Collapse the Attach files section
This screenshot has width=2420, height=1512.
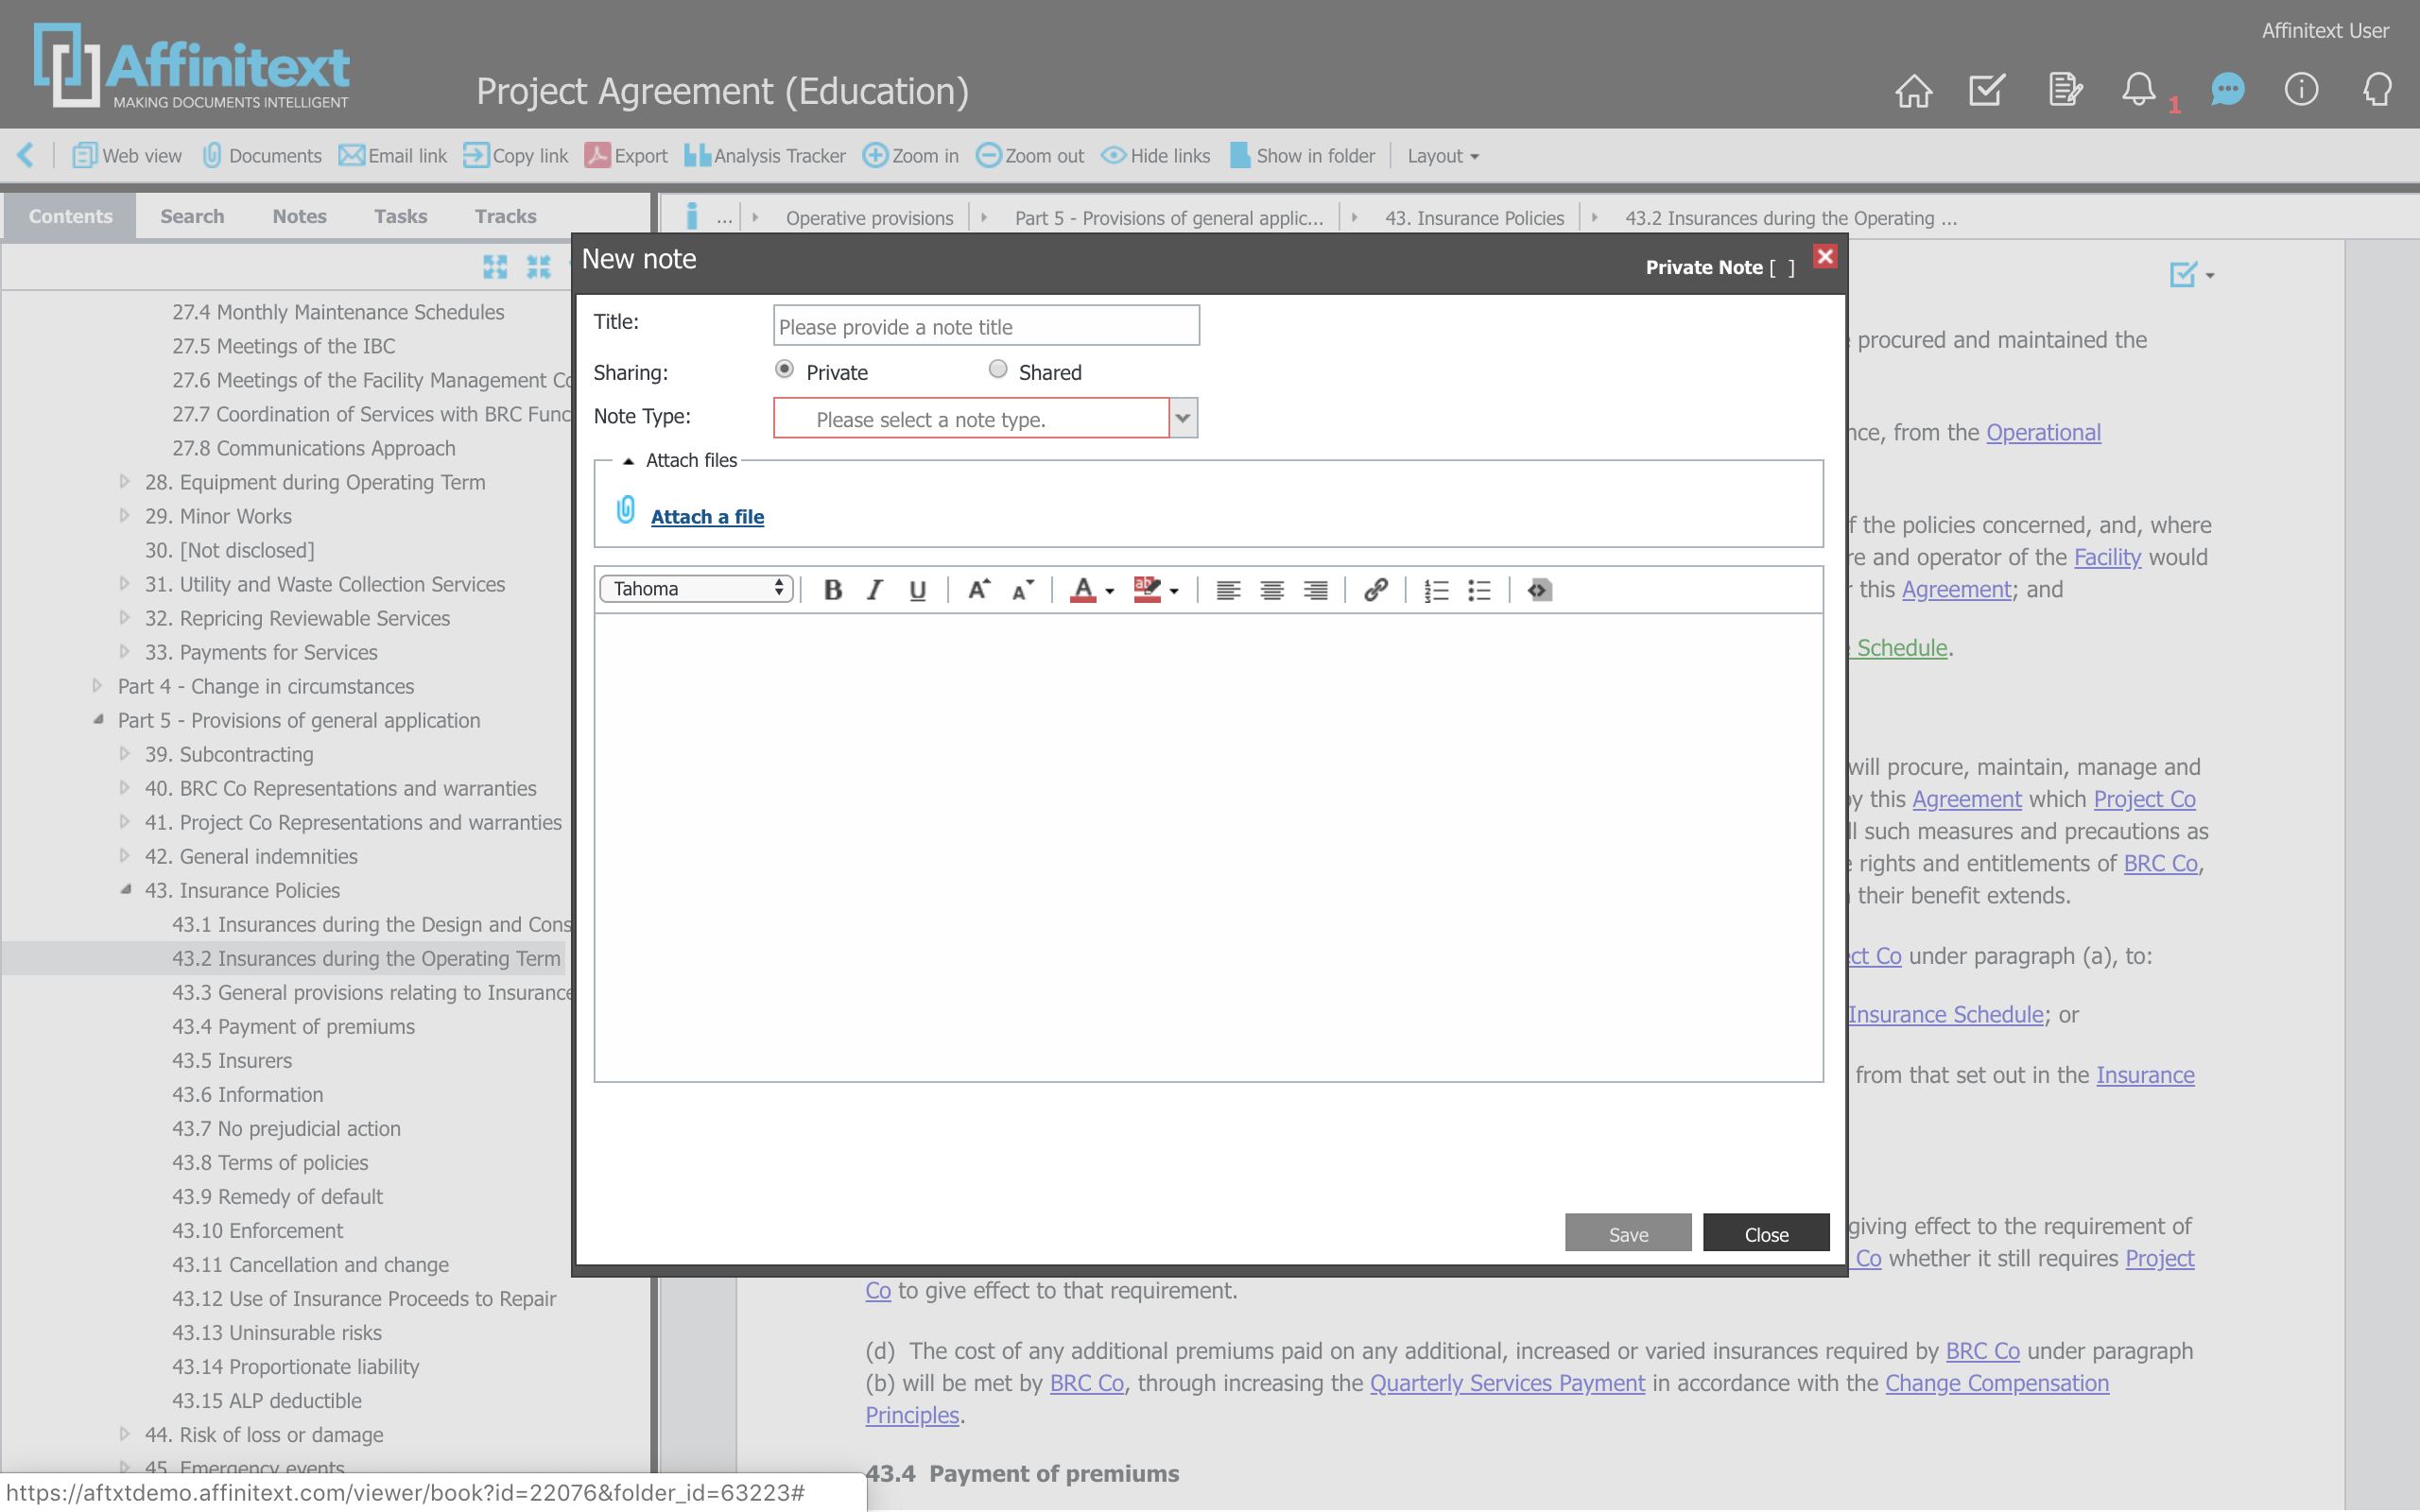[628, 461]
